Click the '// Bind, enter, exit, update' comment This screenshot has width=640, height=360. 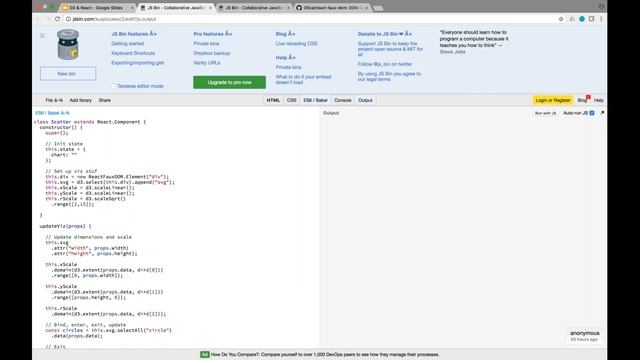(x=86, y=325)
